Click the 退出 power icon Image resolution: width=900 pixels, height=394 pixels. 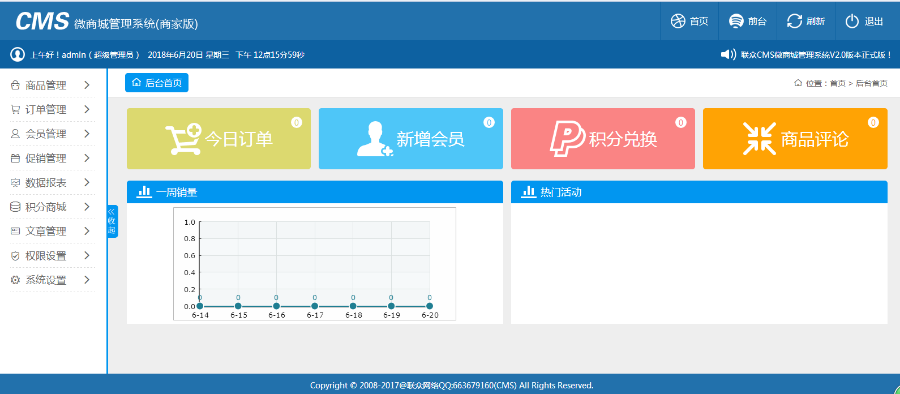click(x=852, y=21)
